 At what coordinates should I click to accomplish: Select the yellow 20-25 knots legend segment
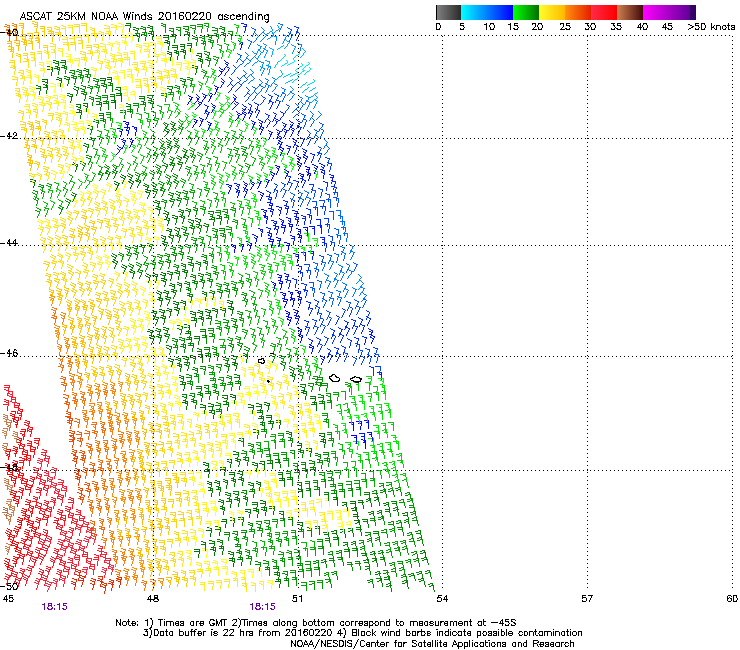click(552, 12)
